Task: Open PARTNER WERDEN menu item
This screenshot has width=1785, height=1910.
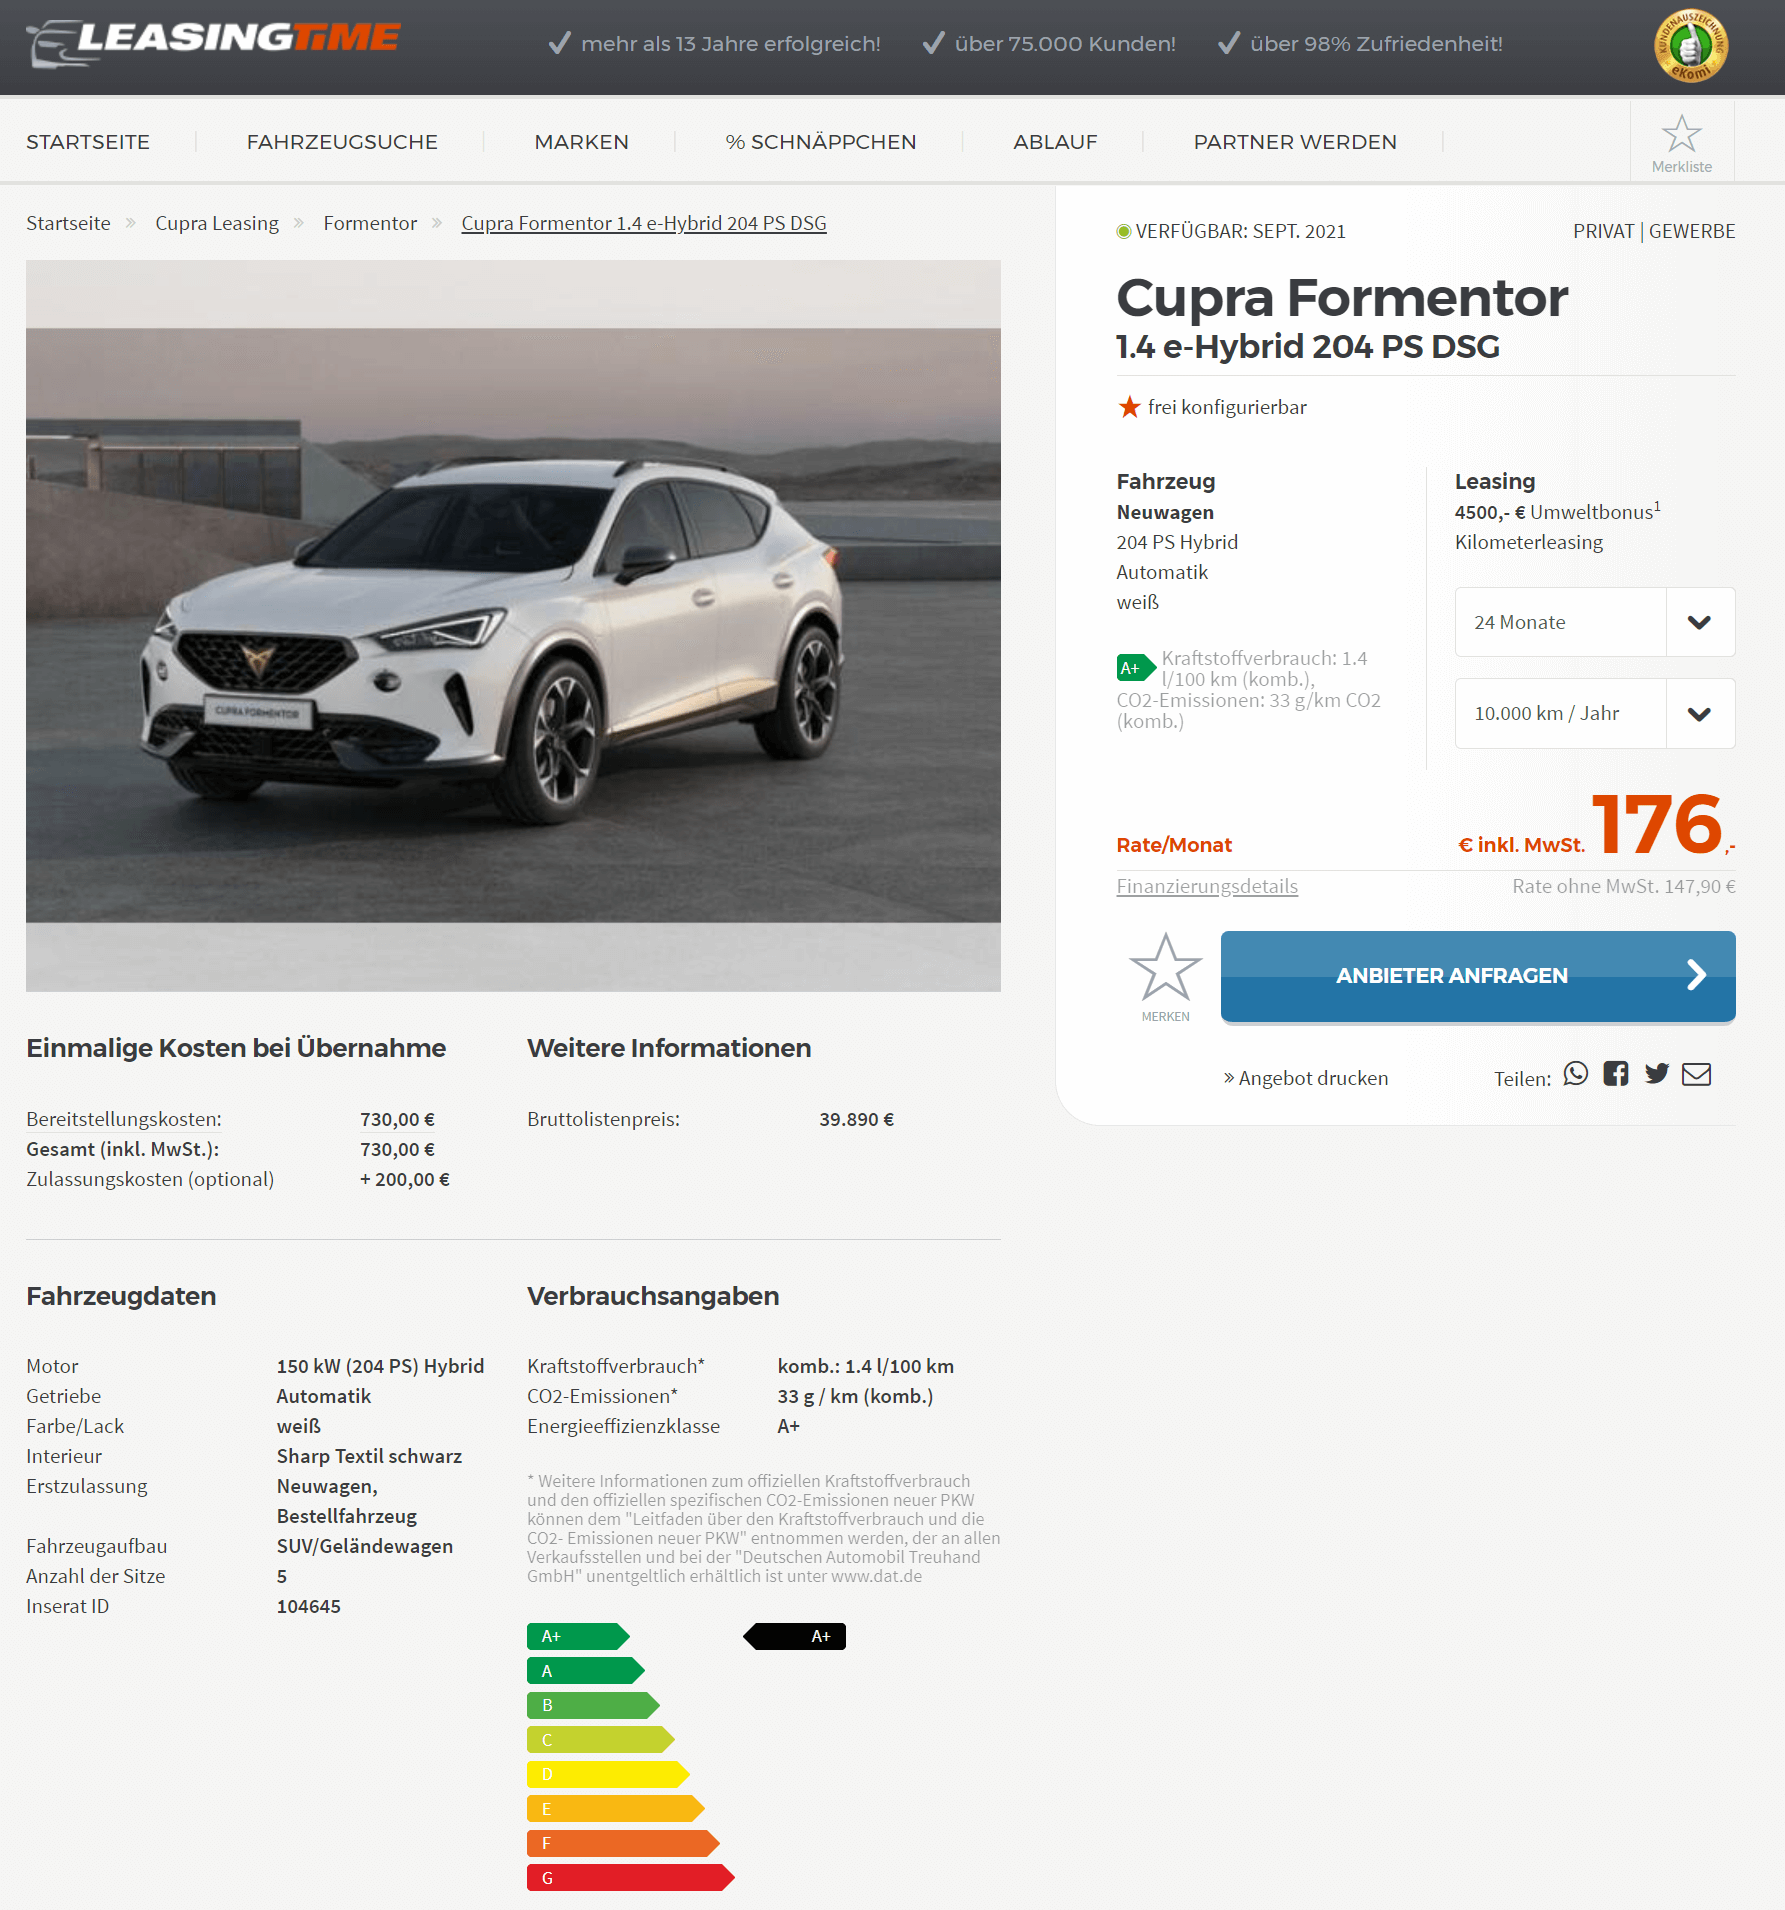Action: 1295,142
